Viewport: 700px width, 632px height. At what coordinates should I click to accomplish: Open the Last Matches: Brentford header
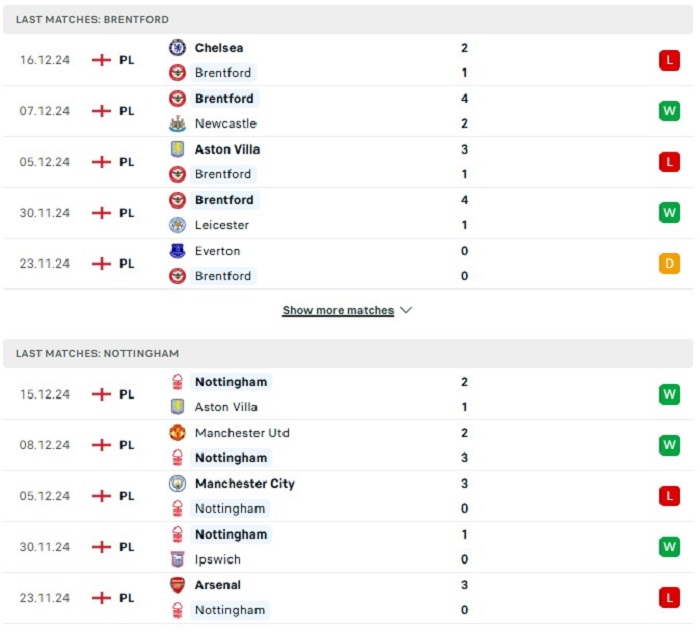pos(348,20)
